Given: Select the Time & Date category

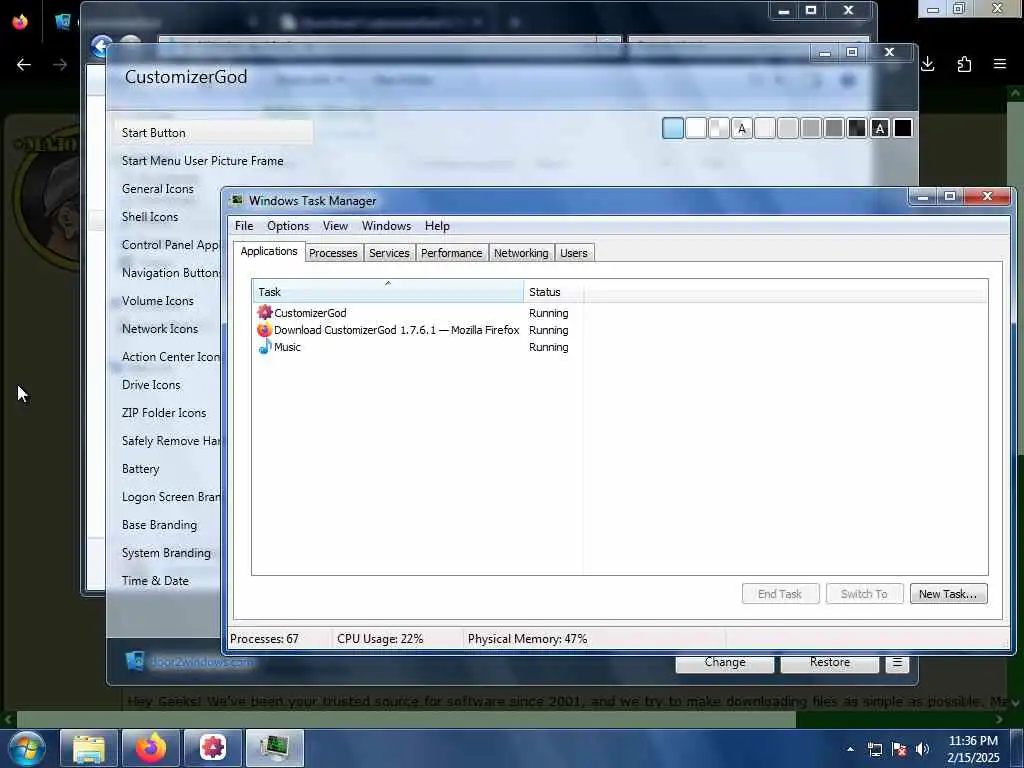Looking at the screenshot, I should pos(155,581).
